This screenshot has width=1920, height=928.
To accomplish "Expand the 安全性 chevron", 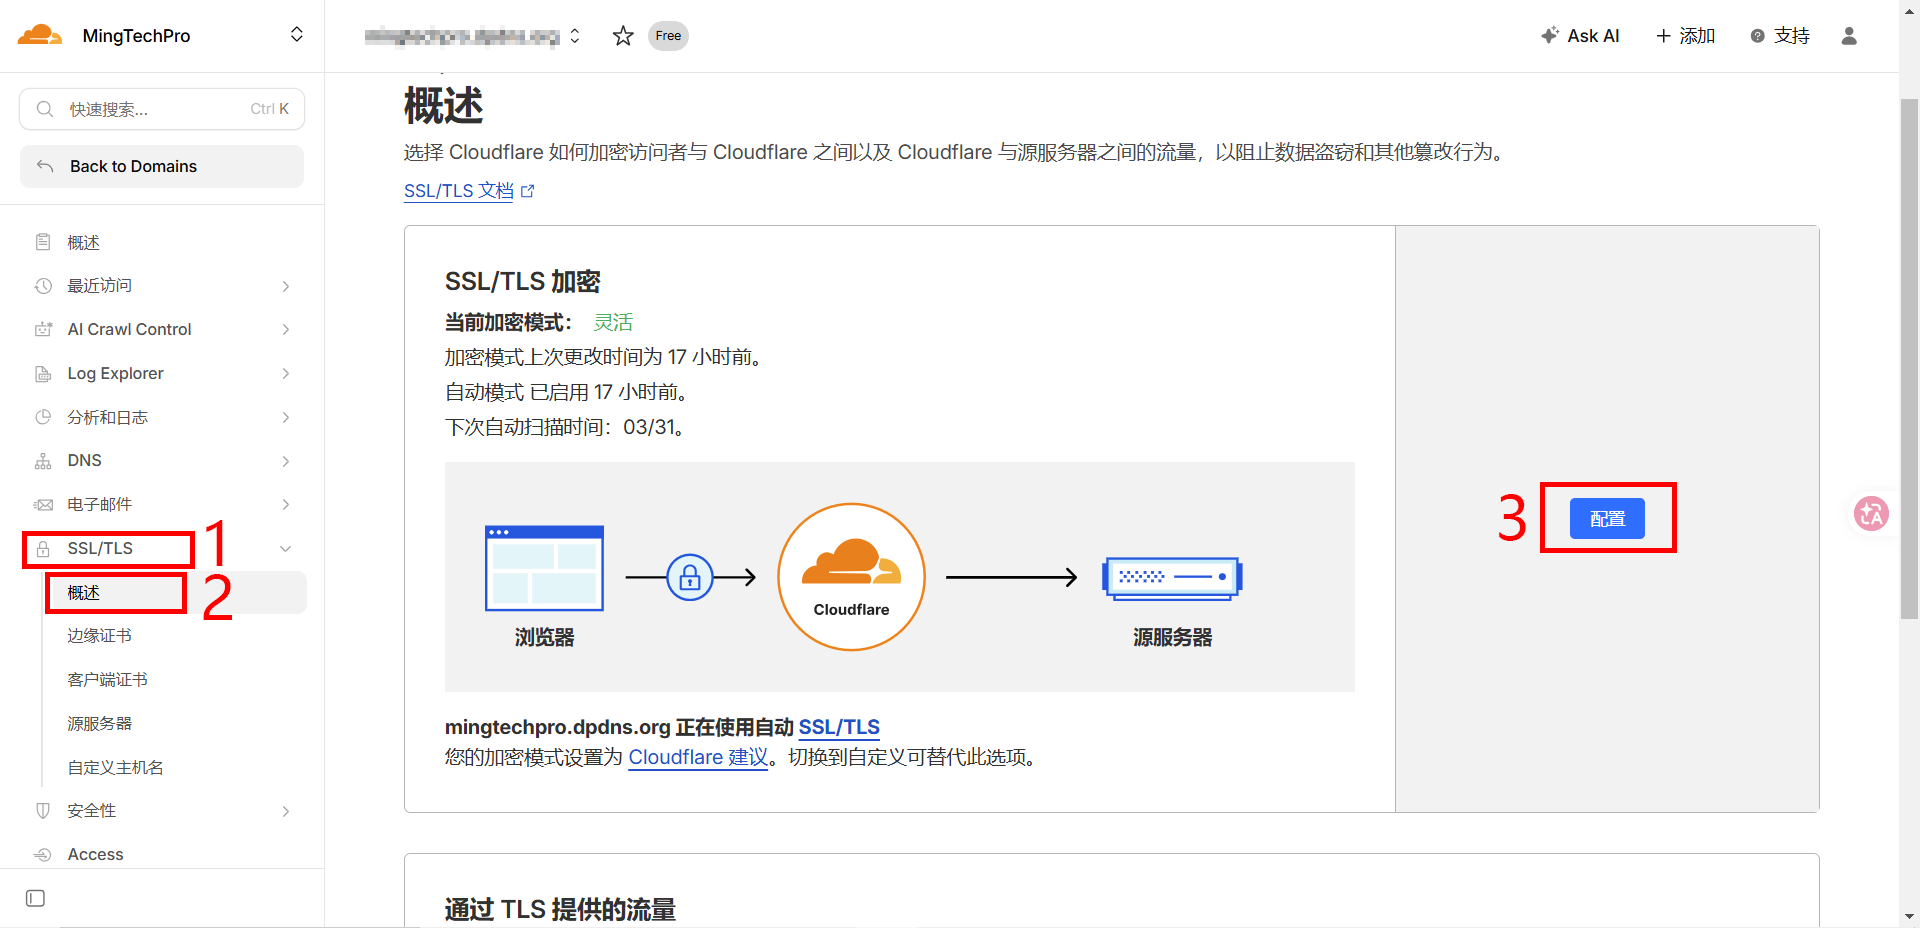I will 286,811.
